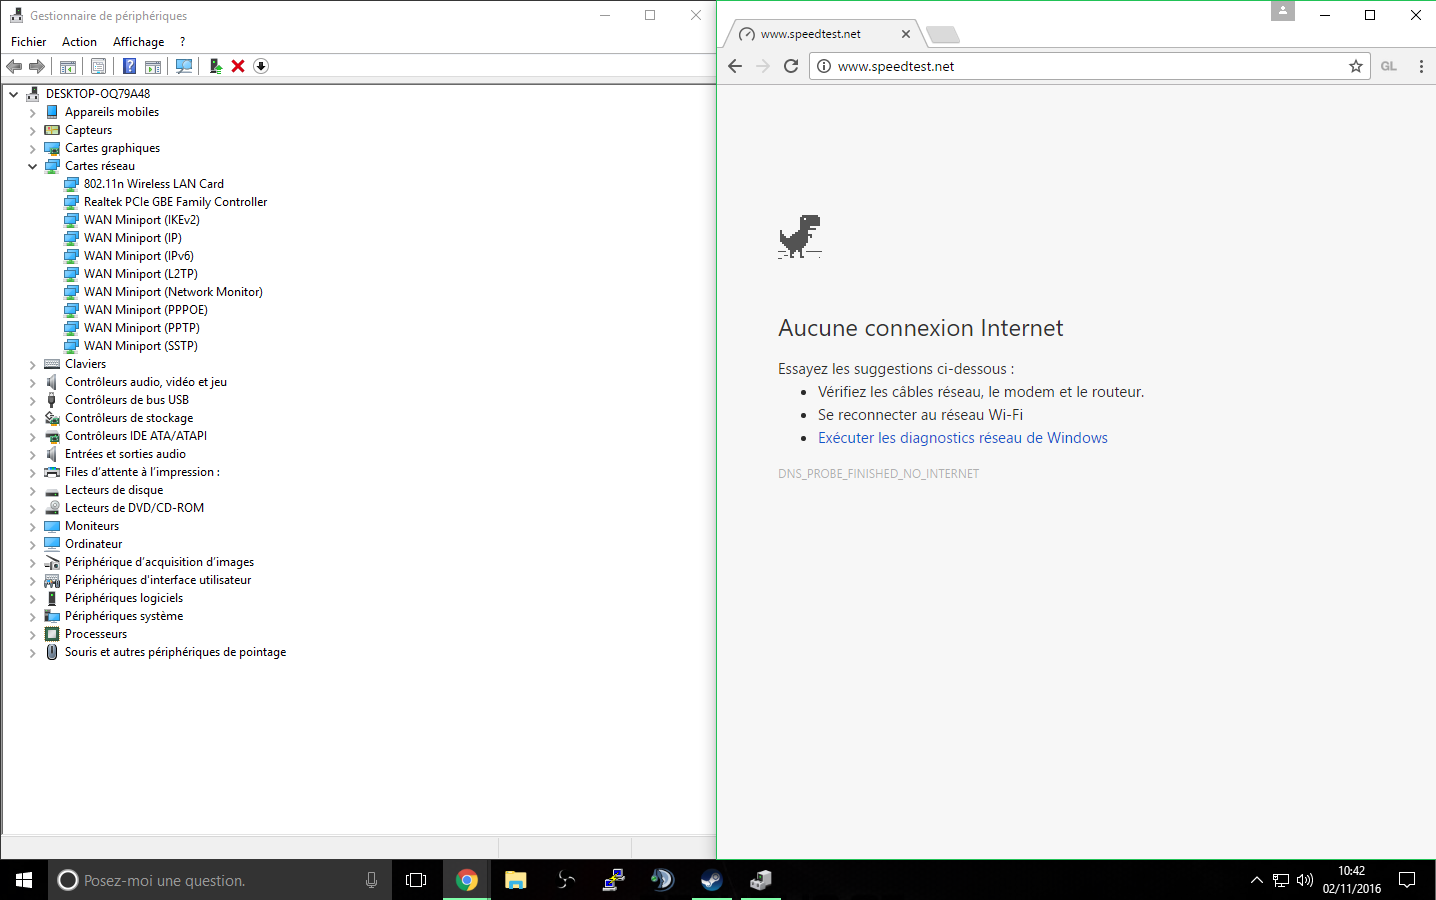Open the Windows Start menu

pos(24,880)
